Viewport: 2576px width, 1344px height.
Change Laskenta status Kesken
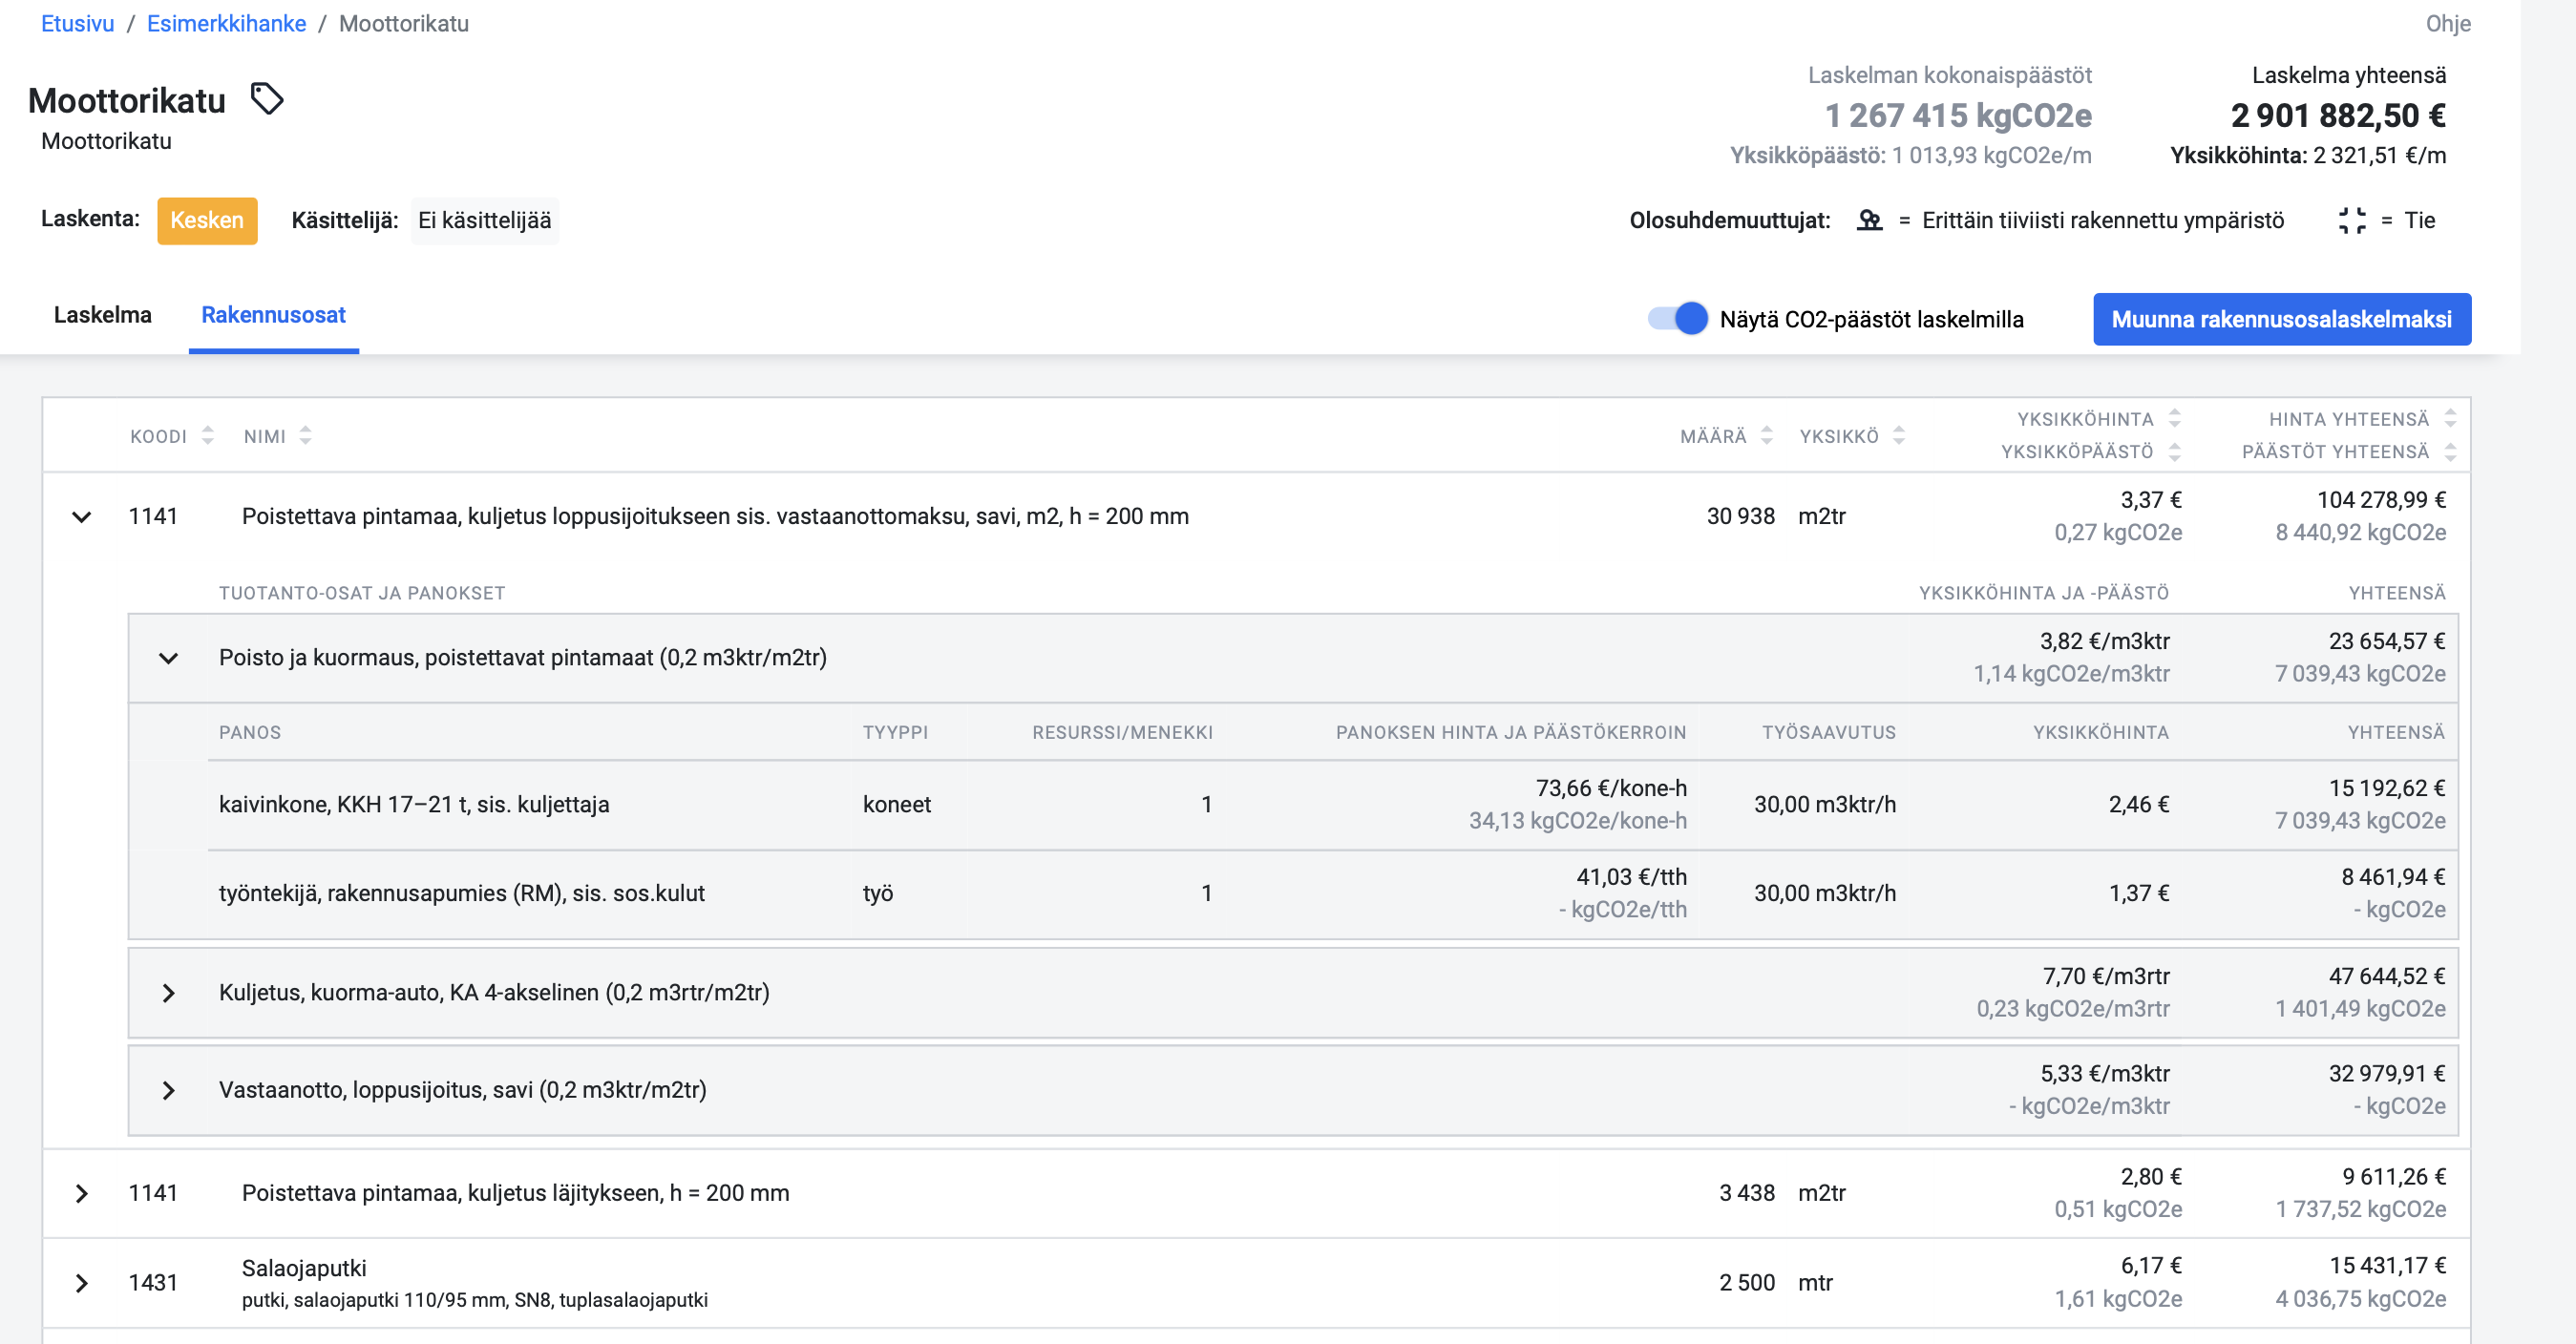pos(207,220)
